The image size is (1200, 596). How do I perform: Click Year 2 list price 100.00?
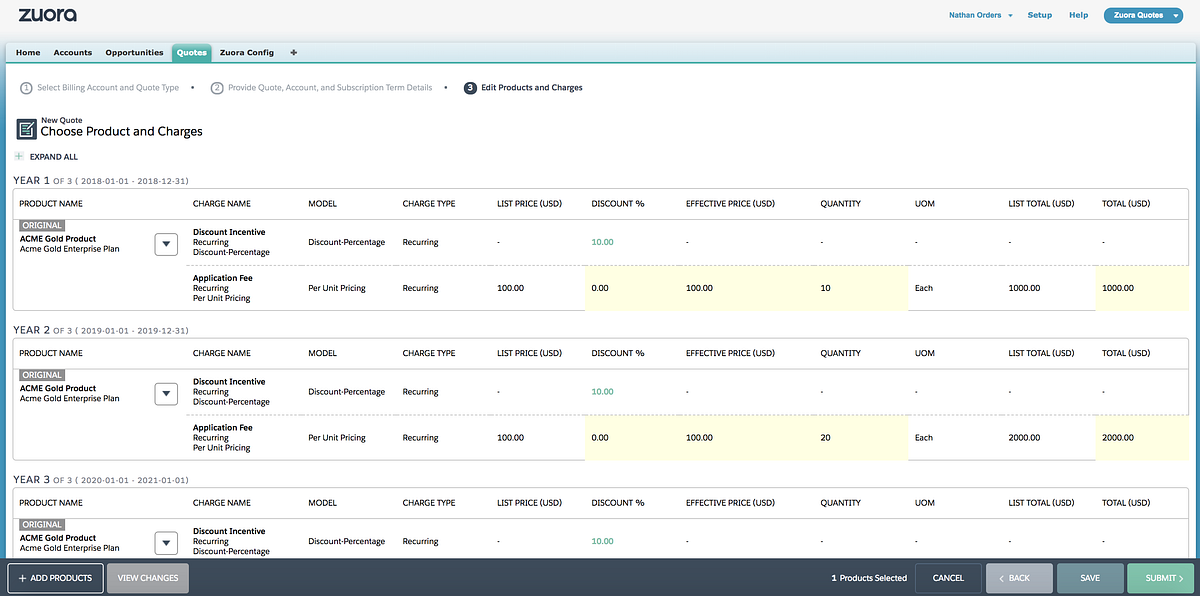click(510, 438)
